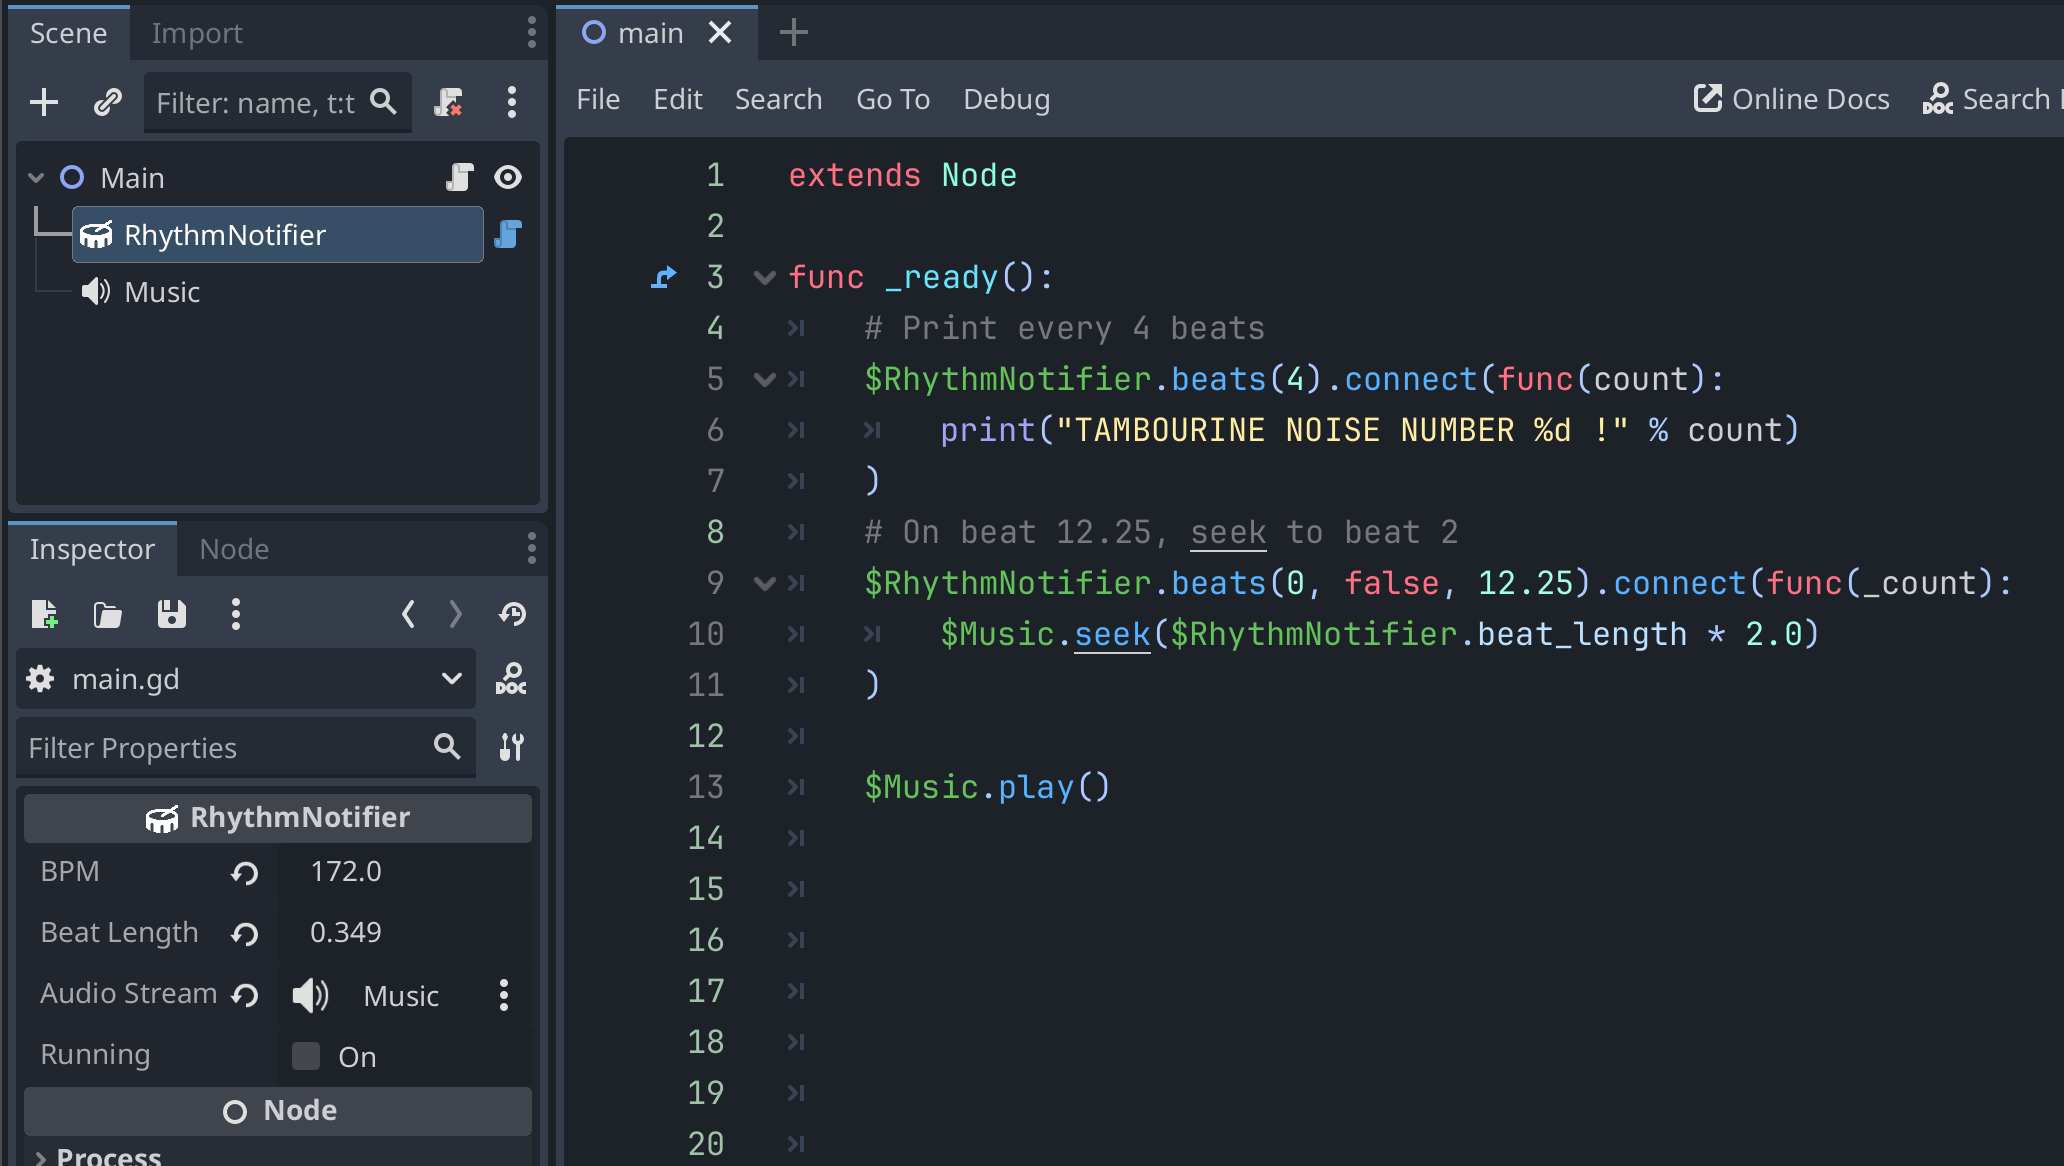Collapse the Main node tree arrow
The image size is (2064, 1166).
tap(37, 178)
